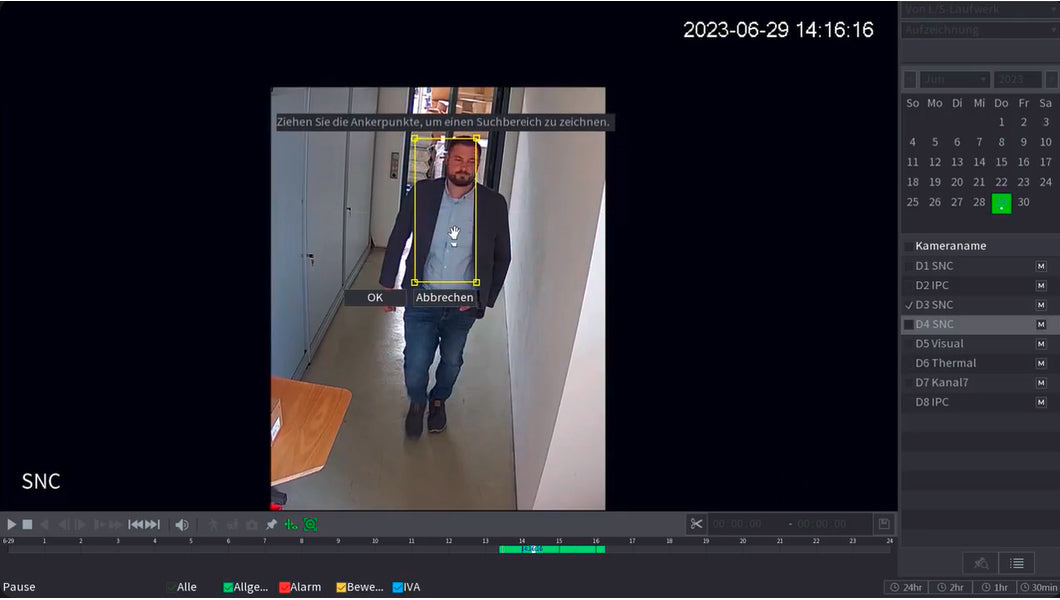The image size is (1060, 600).
Task: Switch the timeline scale to 30min
Action: [1038, 587]
